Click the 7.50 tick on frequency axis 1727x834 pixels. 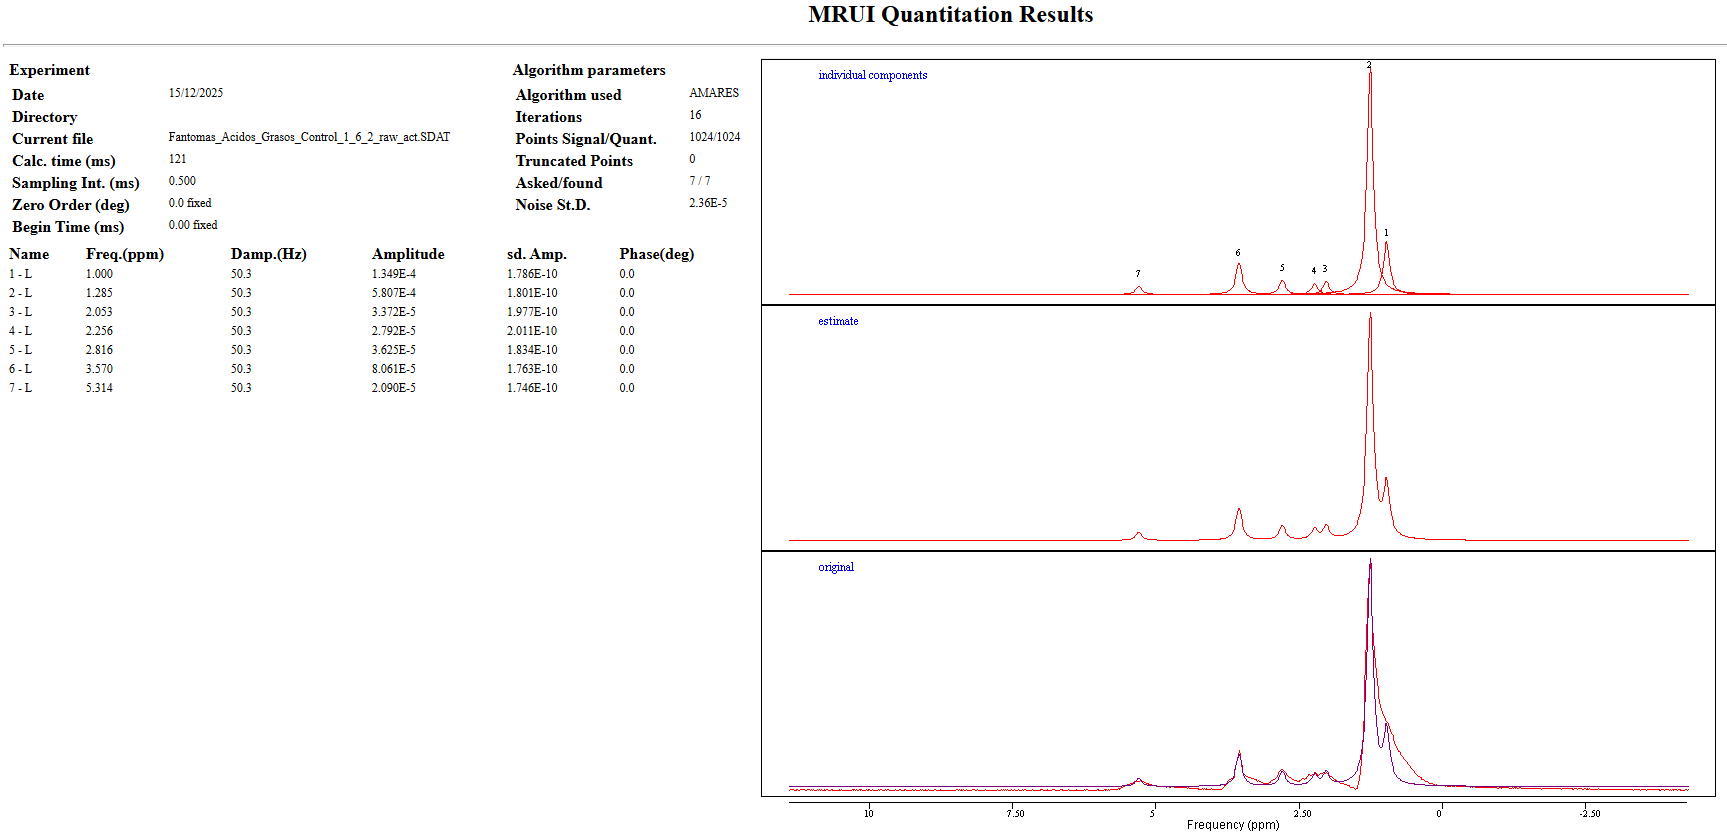tap(1016, 813)
